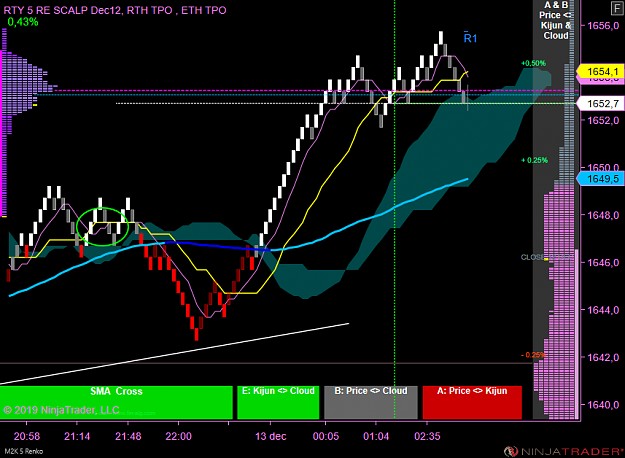625x458 pixels.
Task: Click the 21:48 time axis label
Action: (128, 436)
